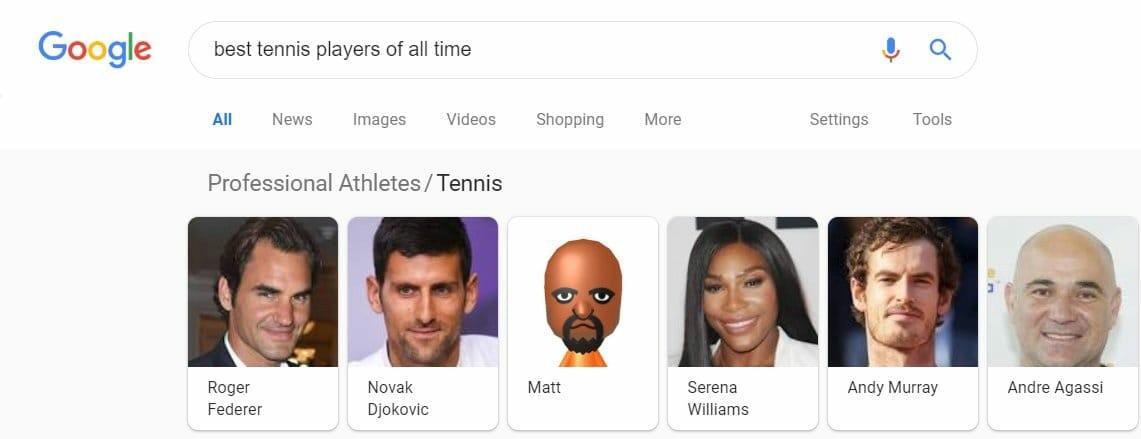
Task: Click the magnifying glass search icon
Action: 940,50
